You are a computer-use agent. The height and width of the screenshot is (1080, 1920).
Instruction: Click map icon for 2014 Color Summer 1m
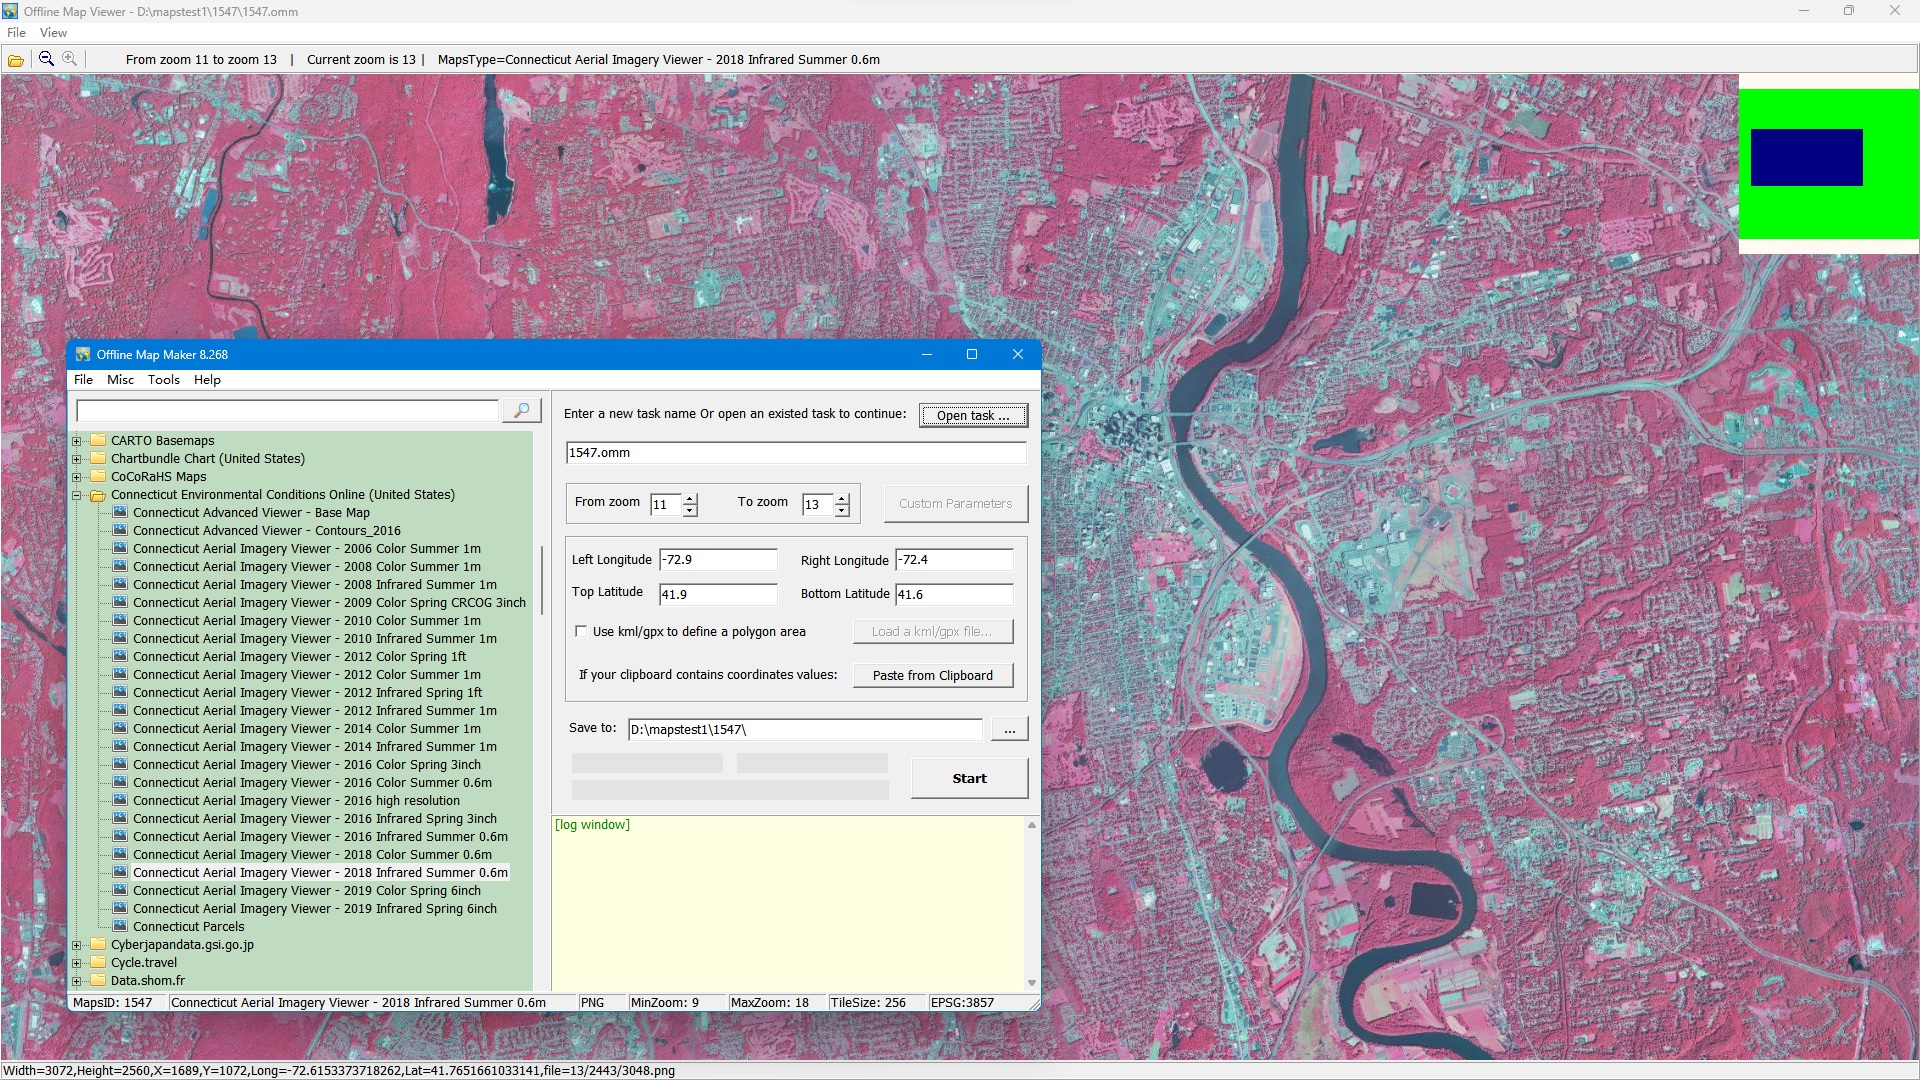click(x=120, y=728)
